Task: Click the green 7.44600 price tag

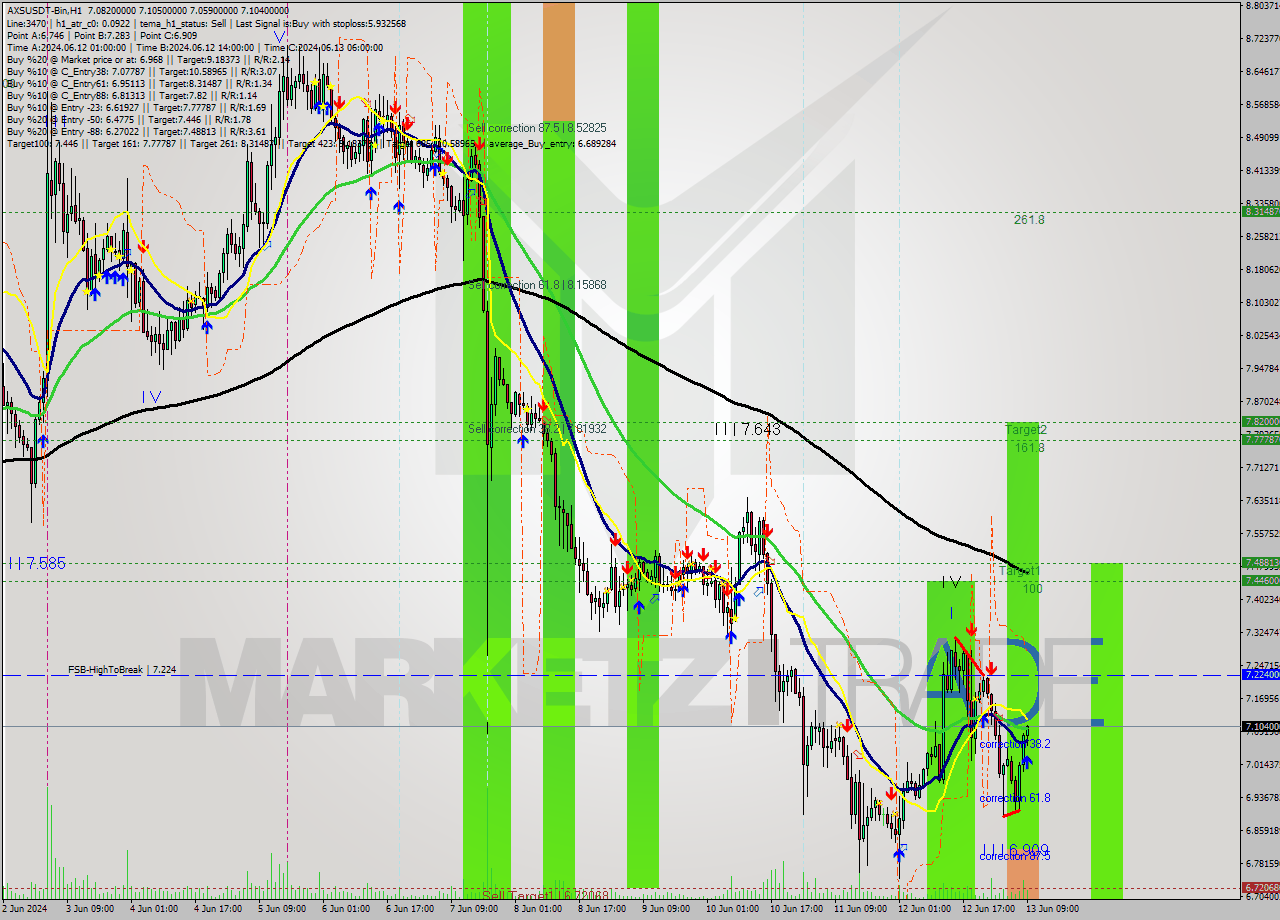Action: pyautogui.click(x=1260, y=580)
